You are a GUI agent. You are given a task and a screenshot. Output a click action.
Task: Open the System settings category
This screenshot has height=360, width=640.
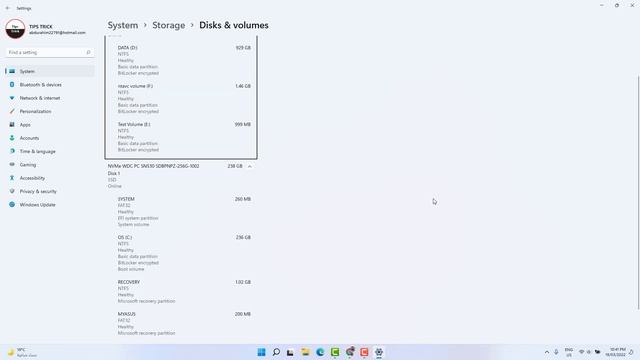coord(50,71)
